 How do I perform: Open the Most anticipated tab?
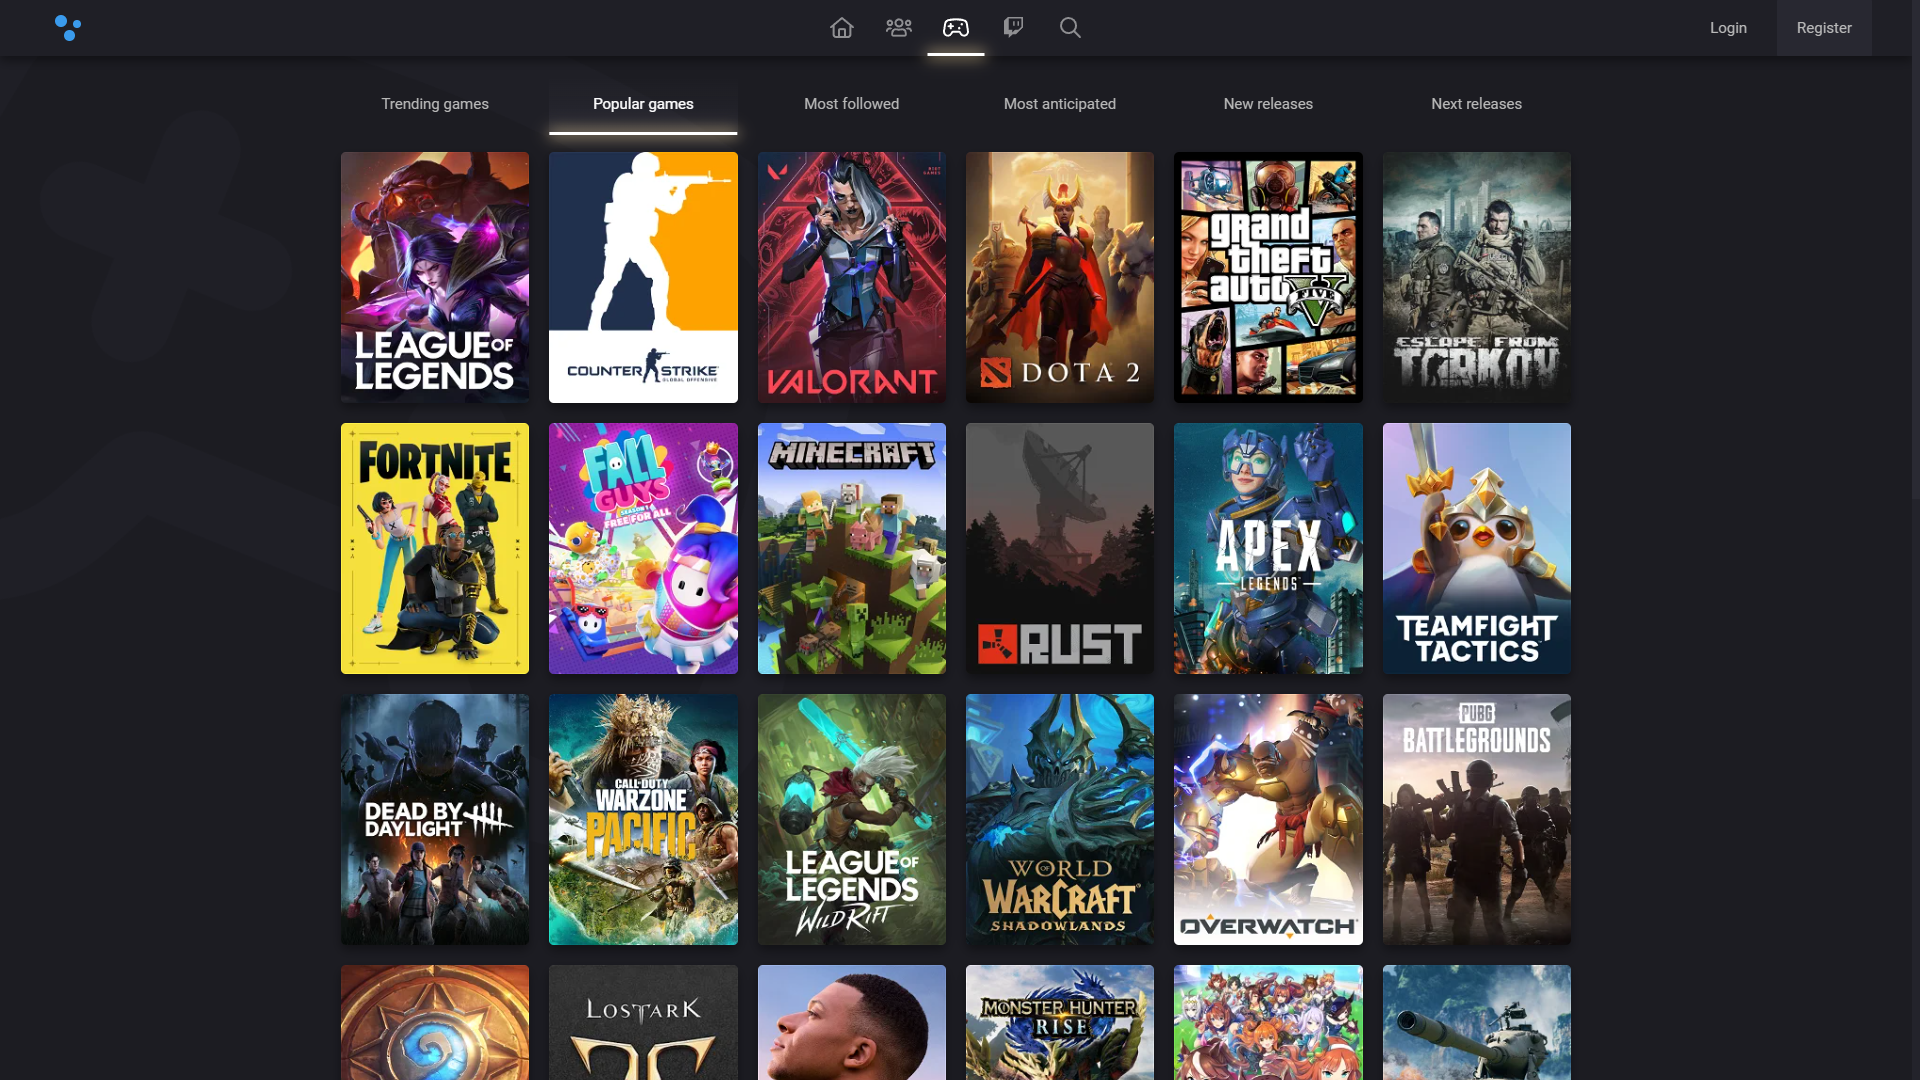pos(1060,104)
